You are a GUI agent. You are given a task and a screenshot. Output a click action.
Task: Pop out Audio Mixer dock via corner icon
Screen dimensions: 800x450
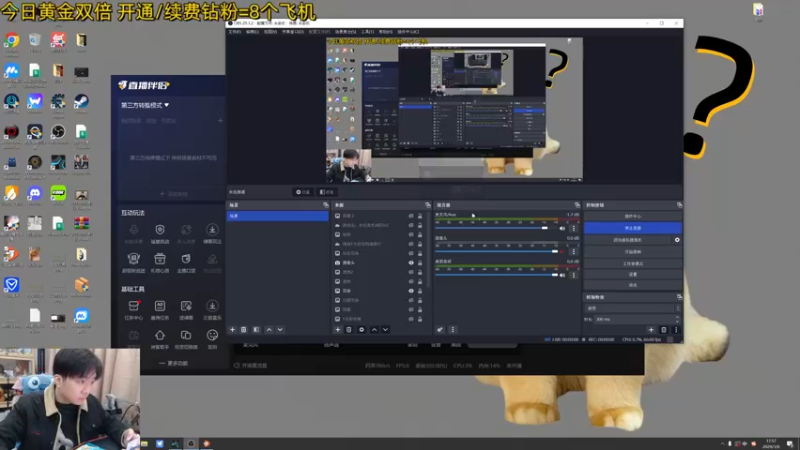point(577,205)
